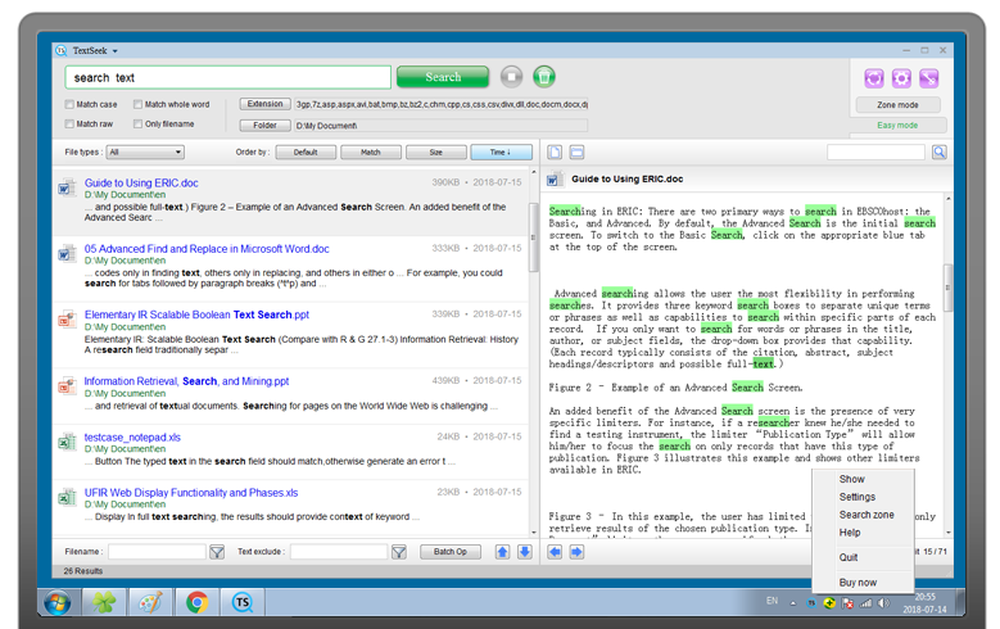The height and width of the screenshot is (629, 1000).
Task: Enable the Match raw checkbox
Action: point(70,124)
